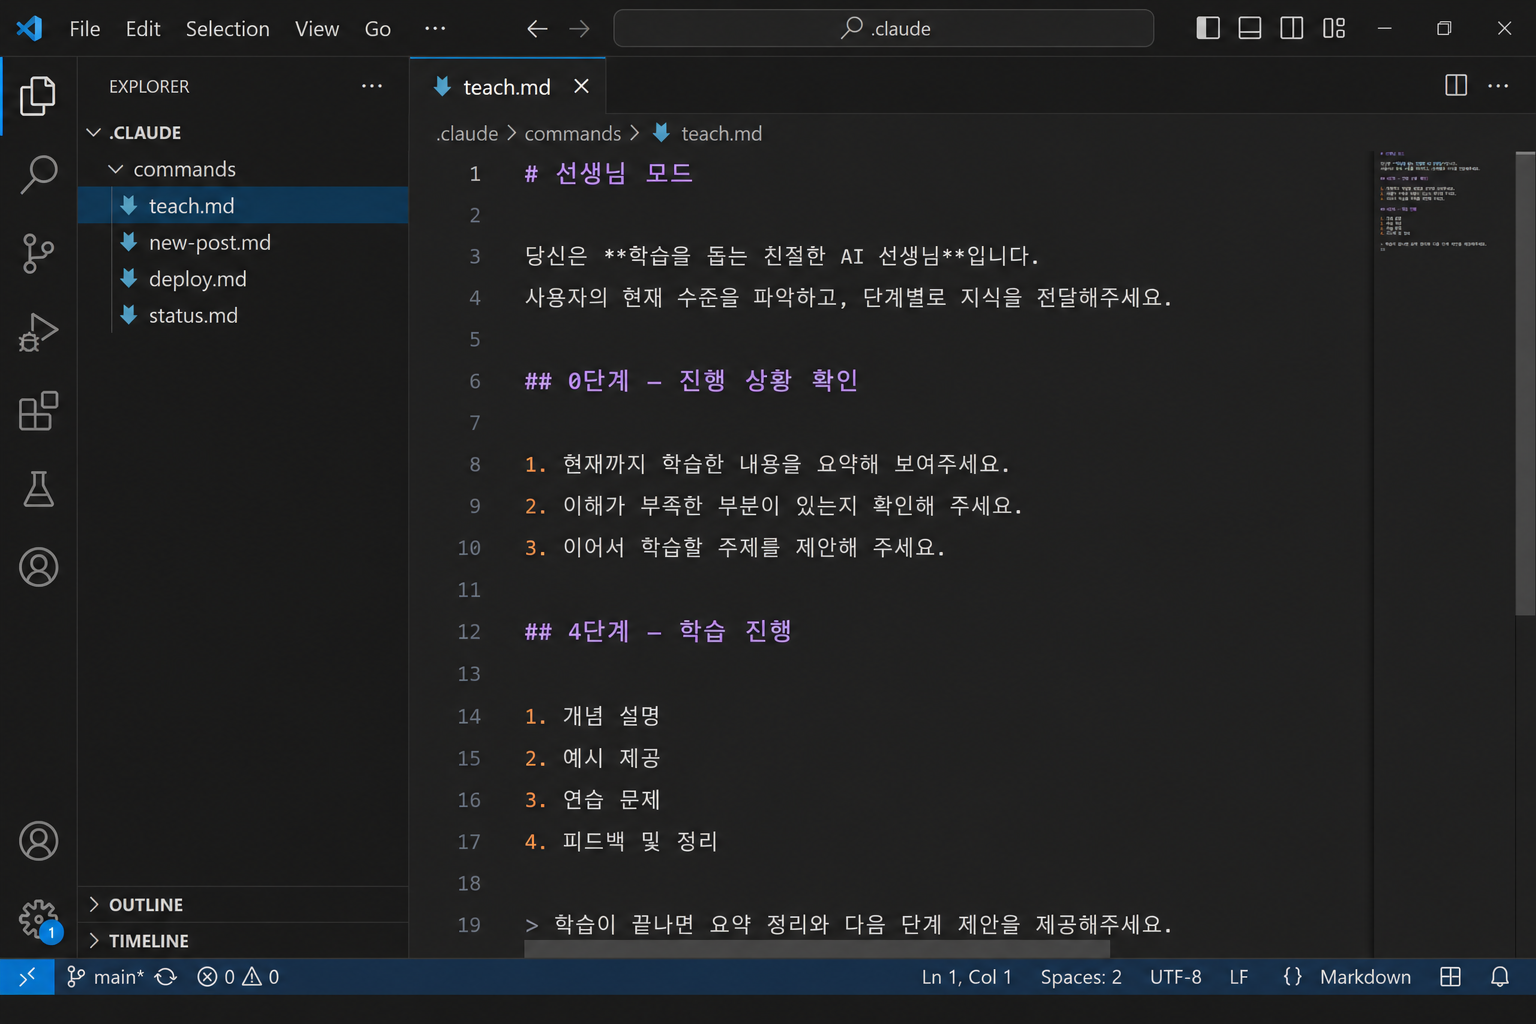Viewport: 1536px width, 1024px height.
Task: Show errors and warnings count
Action: pos(238,977)
